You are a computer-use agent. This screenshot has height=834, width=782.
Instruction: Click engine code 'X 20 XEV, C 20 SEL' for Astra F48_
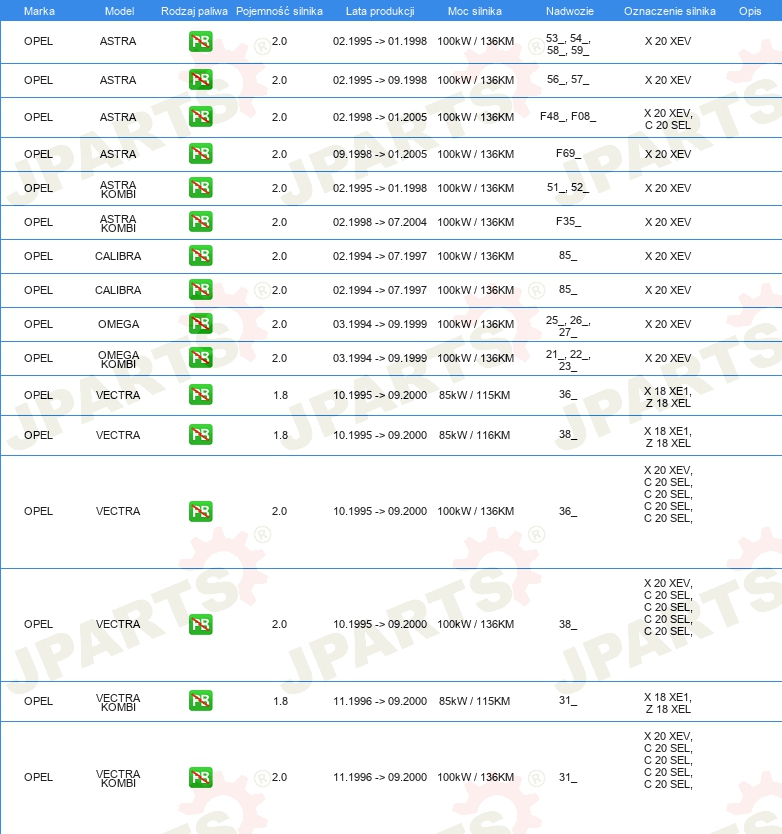[668, 119]
